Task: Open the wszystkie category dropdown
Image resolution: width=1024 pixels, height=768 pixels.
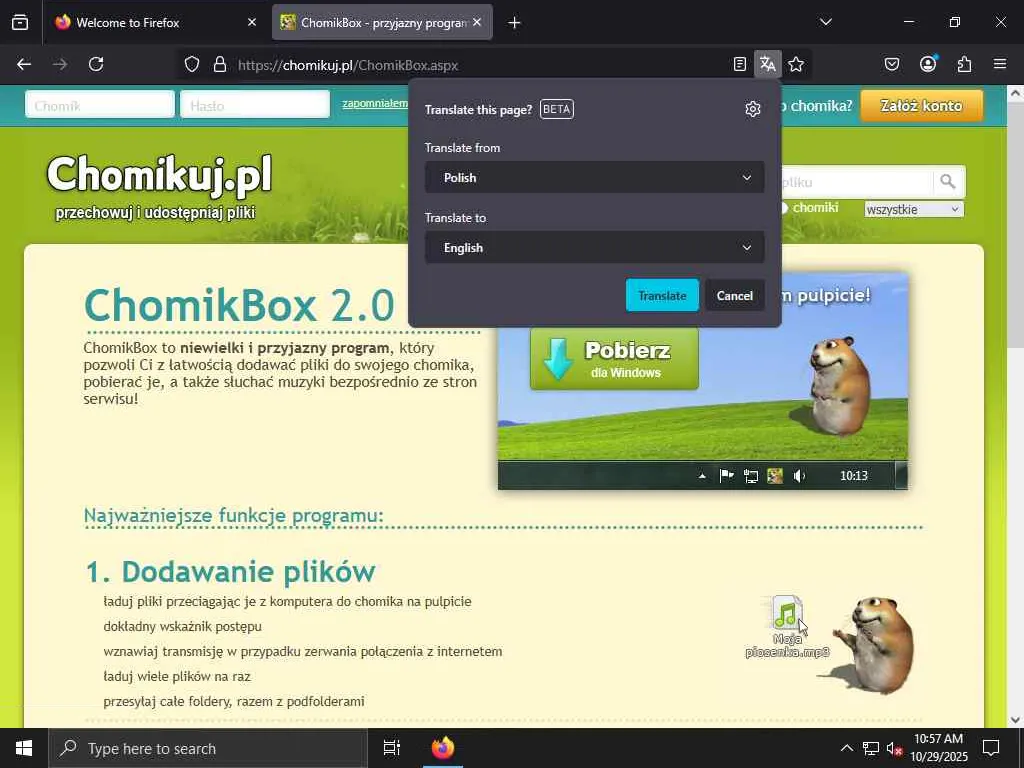Action: [914, 209]
